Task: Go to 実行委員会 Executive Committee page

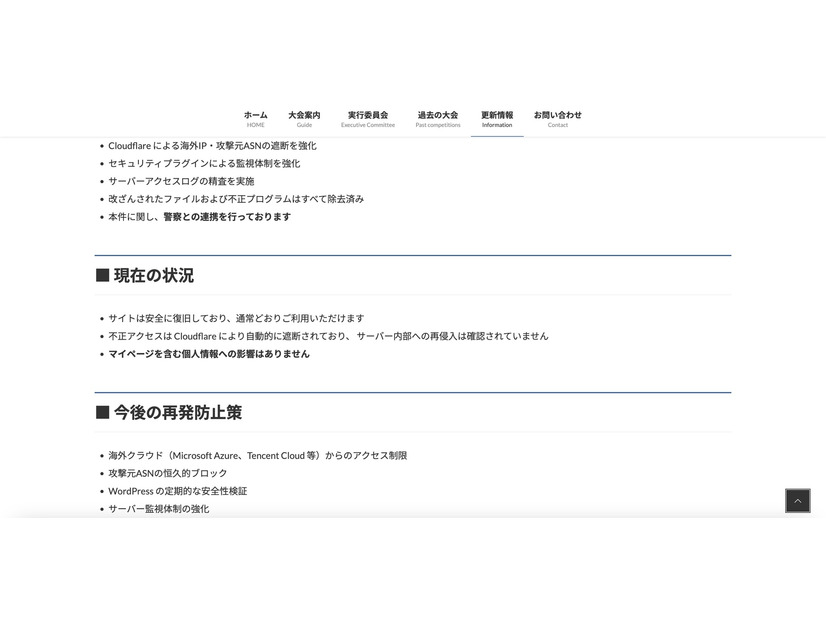Action: tap(368, 119)
